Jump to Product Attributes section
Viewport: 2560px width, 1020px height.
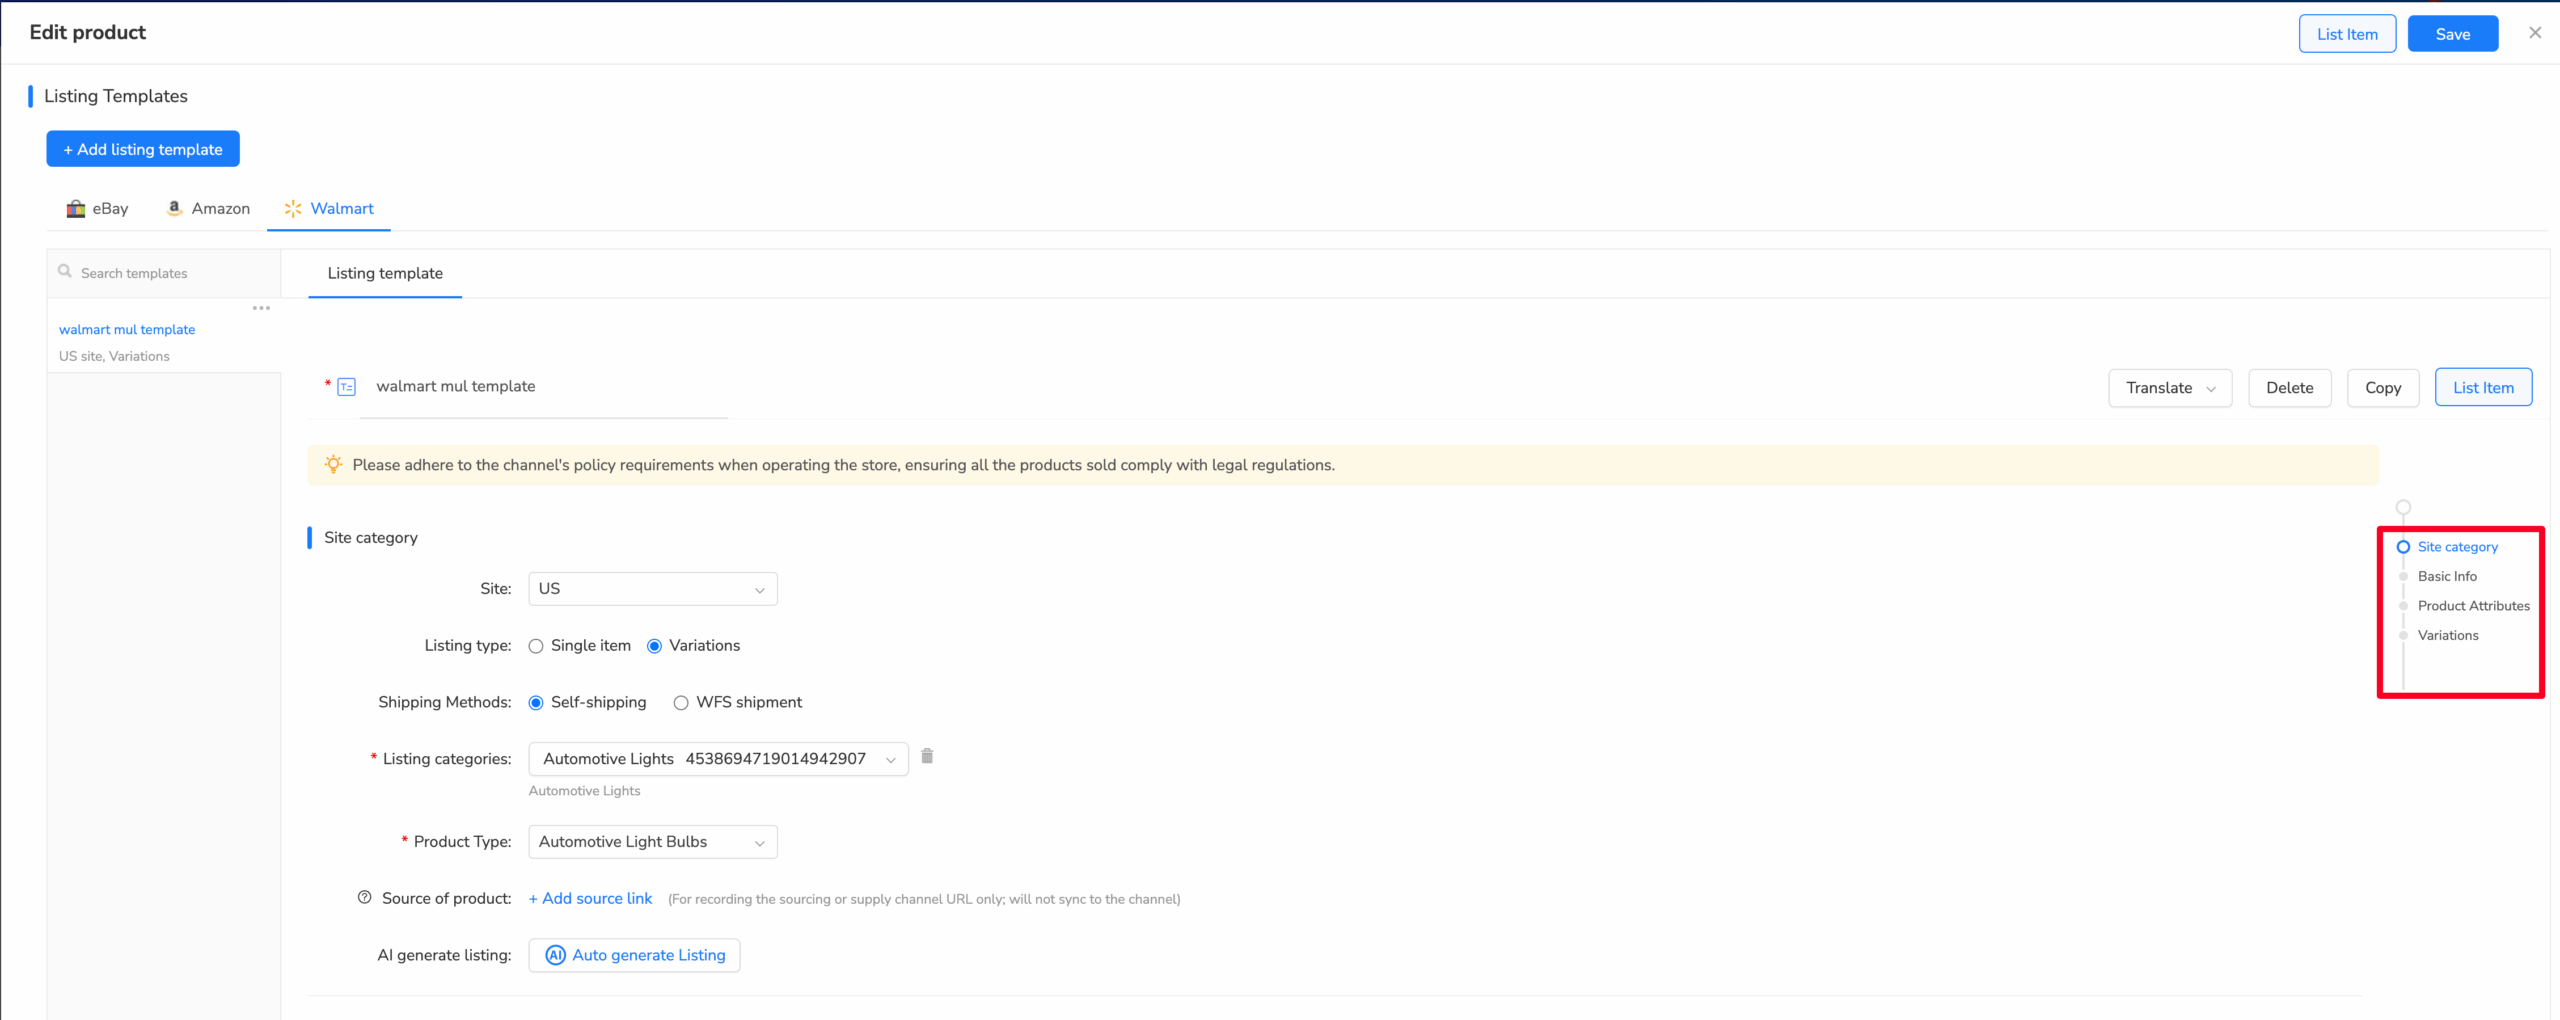2473,606
